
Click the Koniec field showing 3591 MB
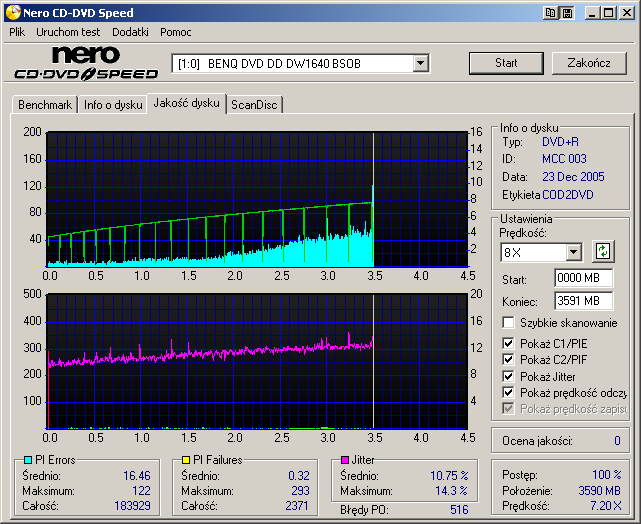point(584,301)
